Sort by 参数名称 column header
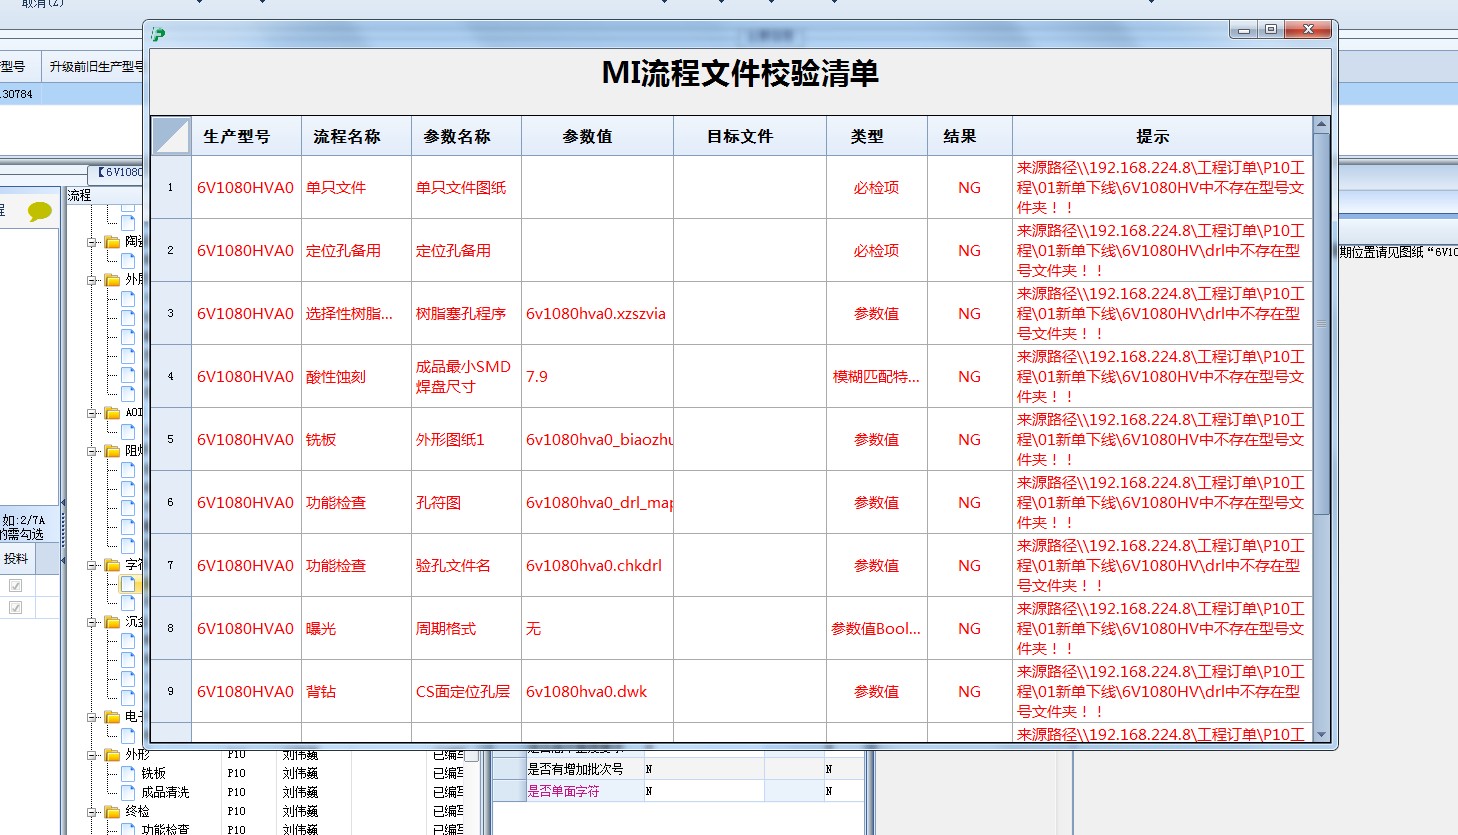This screenshot has width=1458, height=835. click(x=466, y=136)
